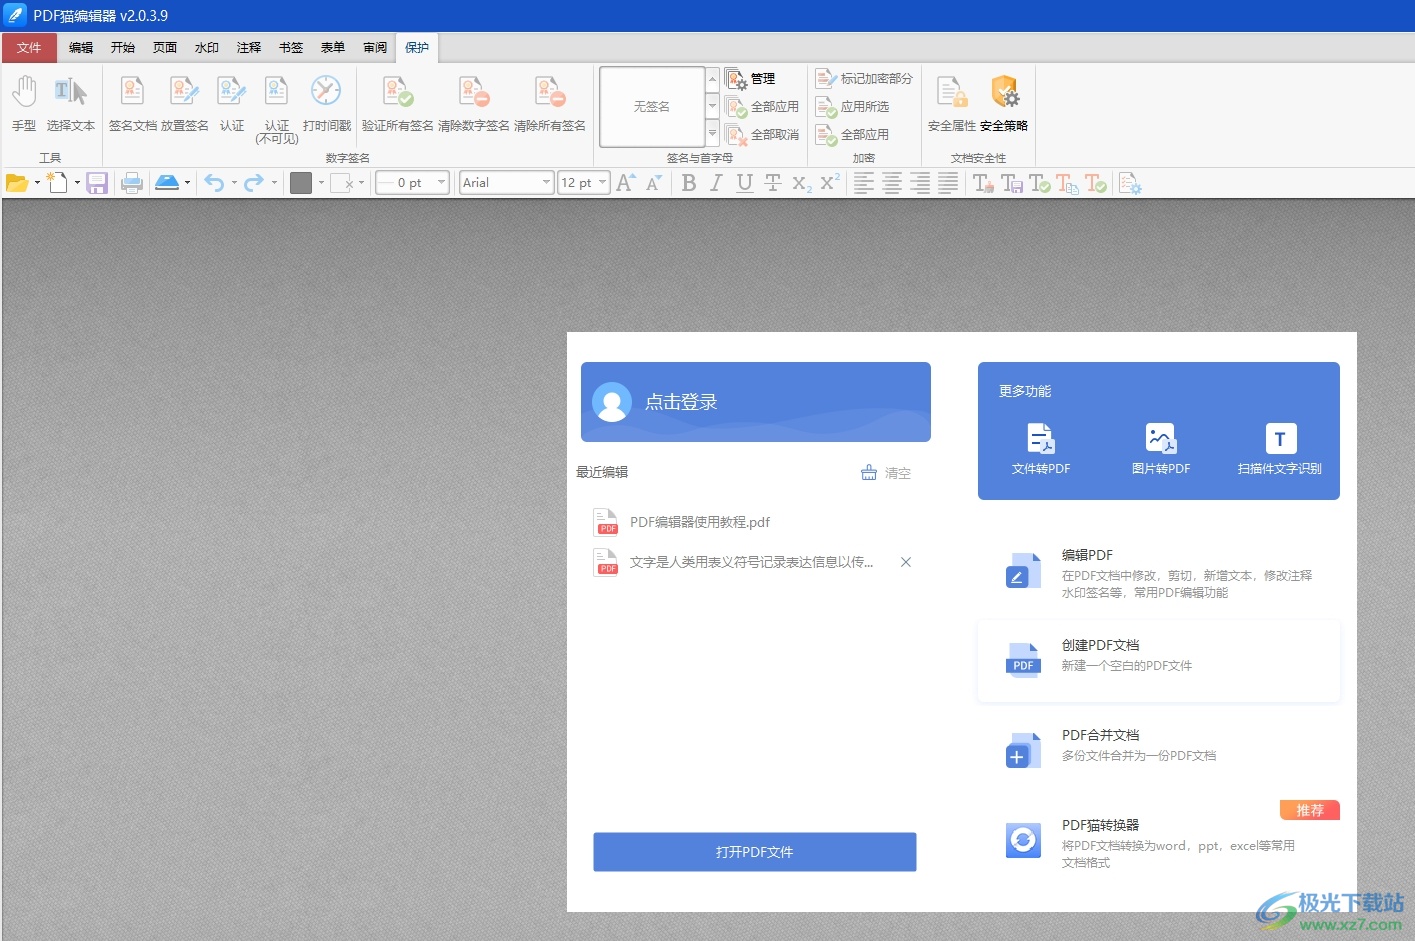
Task: Switch to the 表单 (Form) tab
Action: (x=333, y=48)
